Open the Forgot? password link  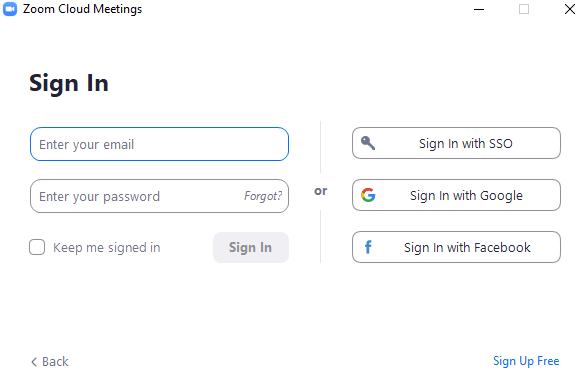pyautogui.click(x=263, y=196)
